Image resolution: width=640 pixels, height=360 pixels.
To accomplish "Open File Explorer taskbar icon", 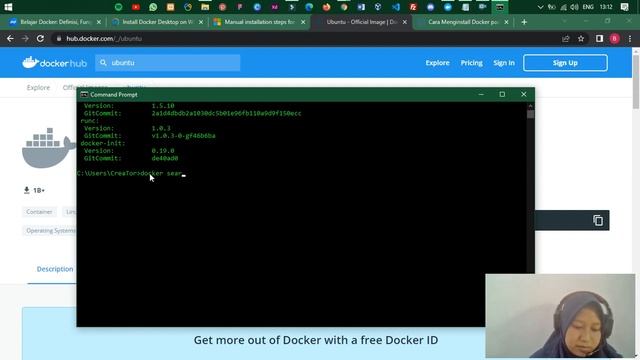I will [205, 7].
